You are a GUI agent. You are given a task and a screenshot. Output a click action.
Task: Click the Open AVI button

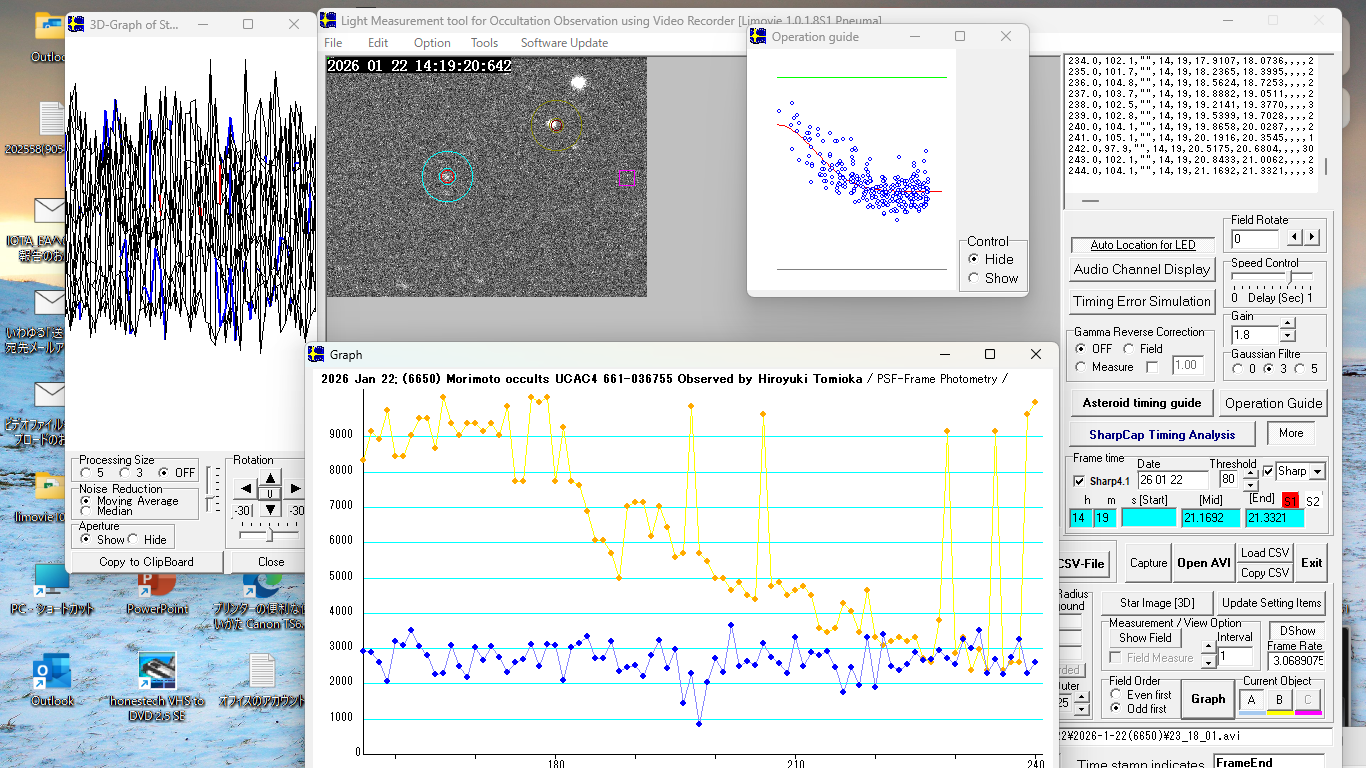tap(1204, 563)
